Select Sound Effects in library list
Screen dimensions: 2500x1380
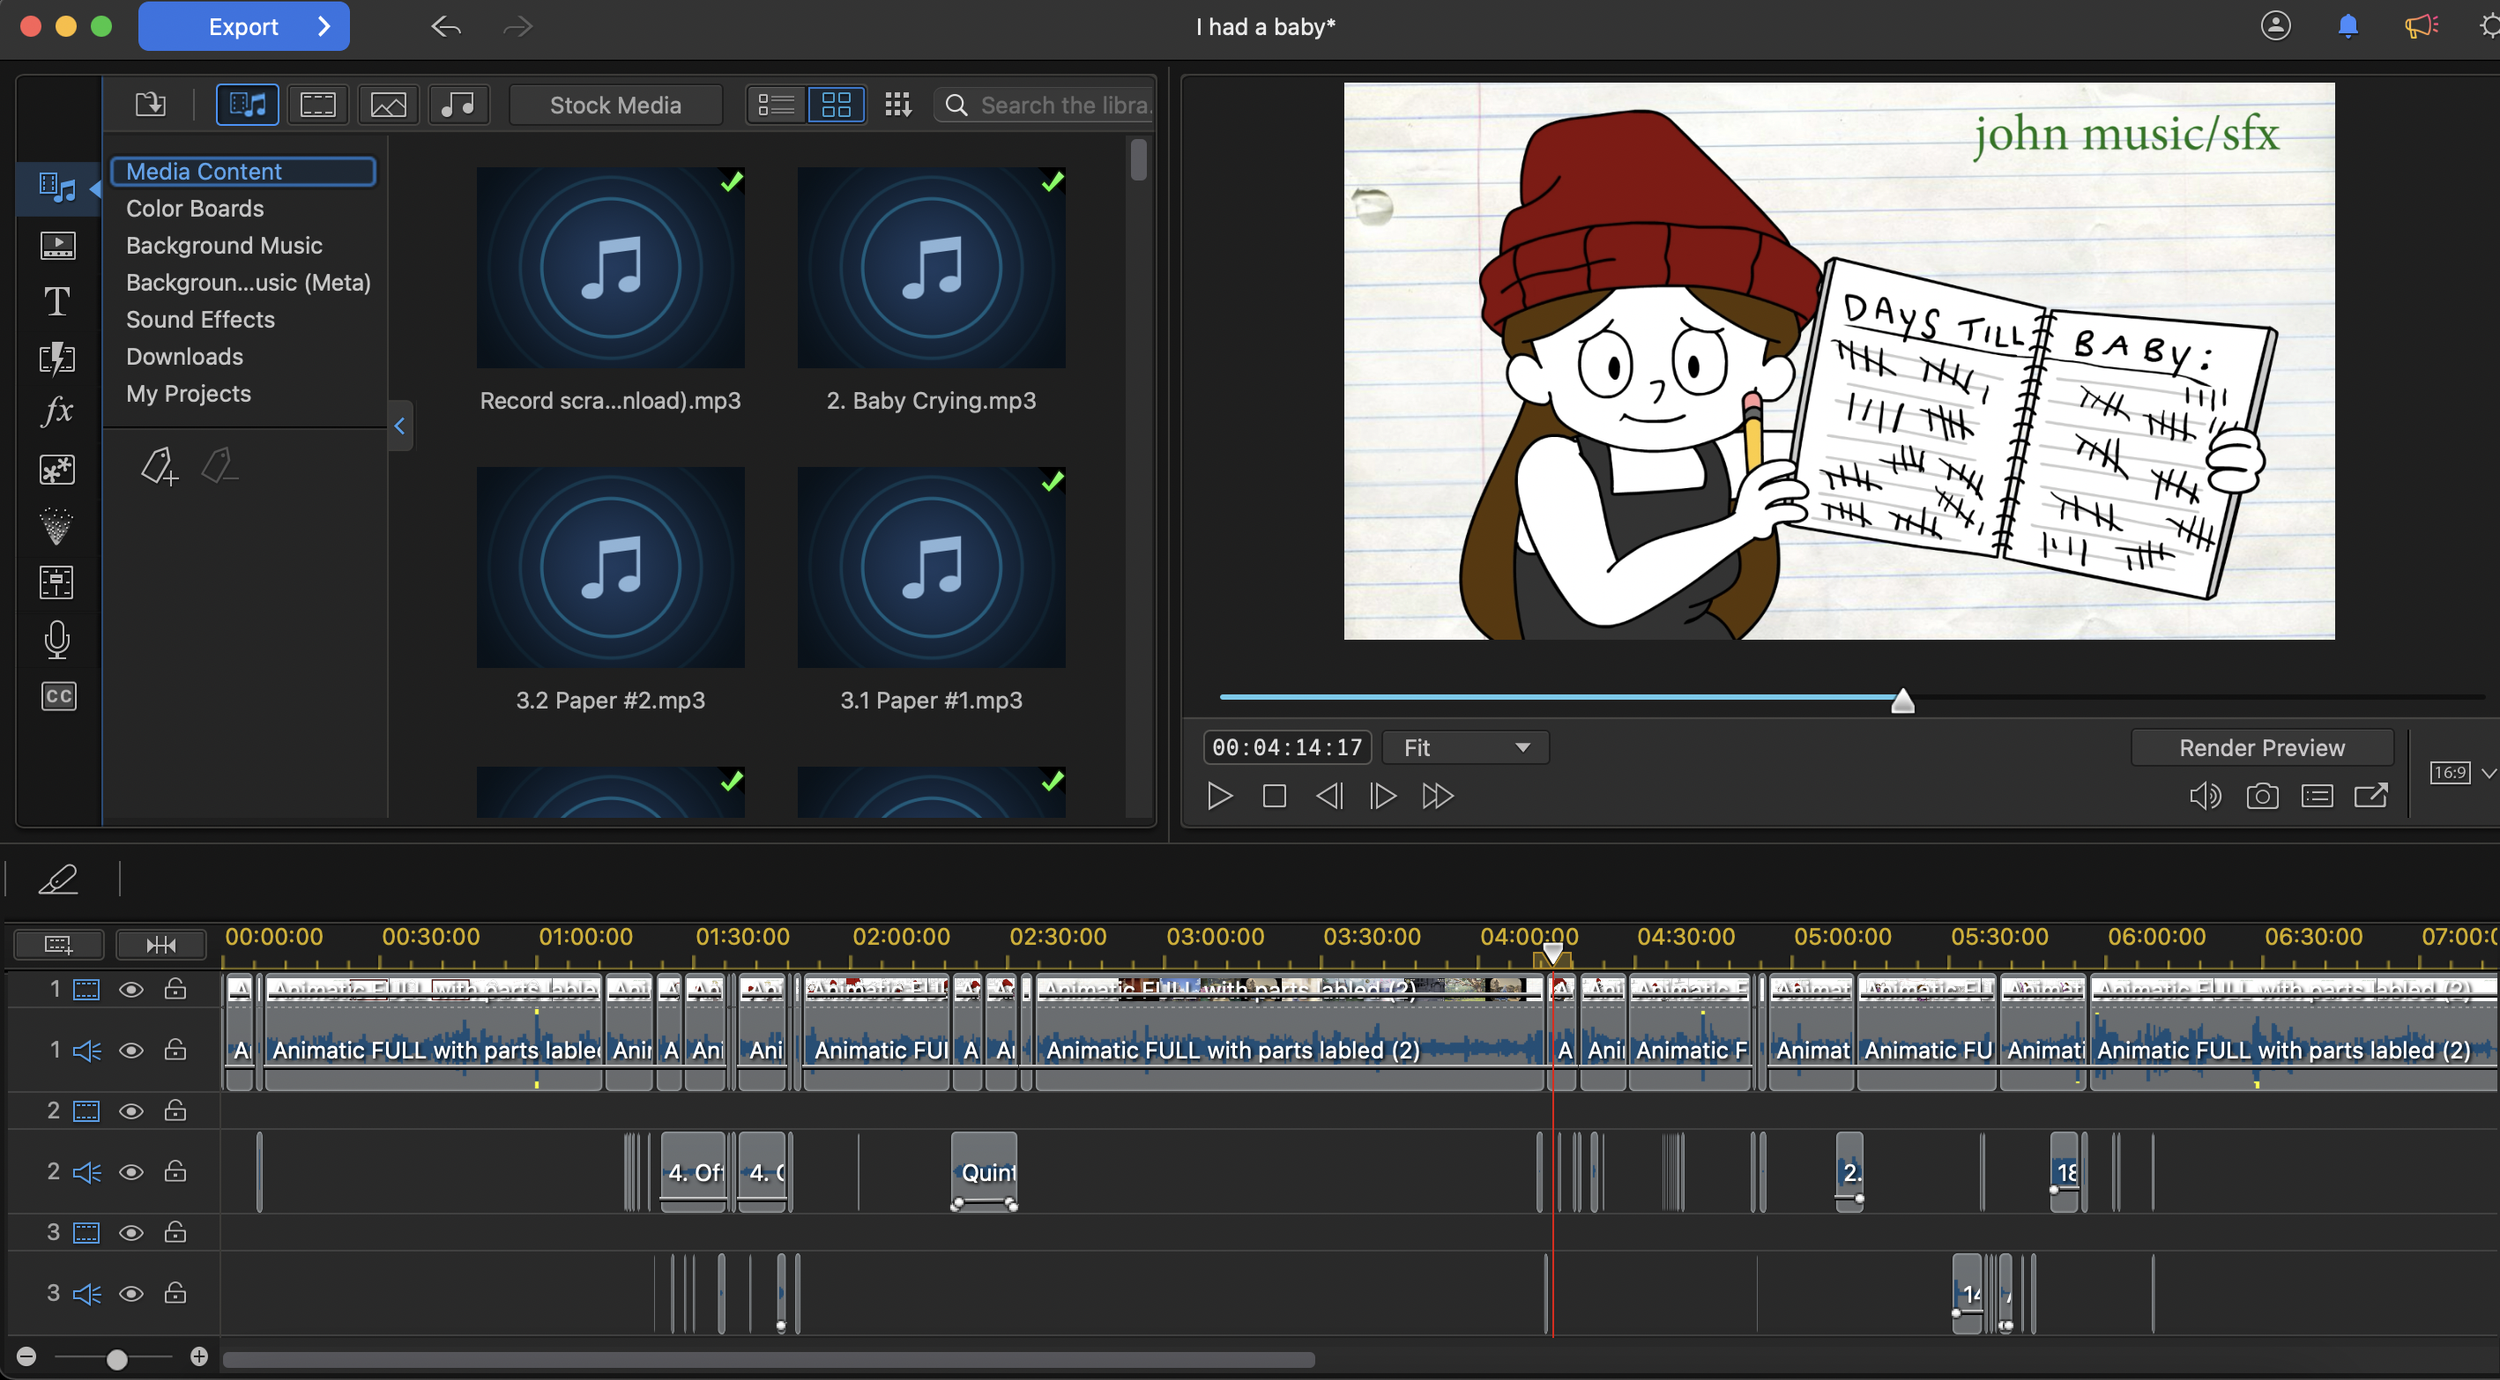[x=200, y=319]
